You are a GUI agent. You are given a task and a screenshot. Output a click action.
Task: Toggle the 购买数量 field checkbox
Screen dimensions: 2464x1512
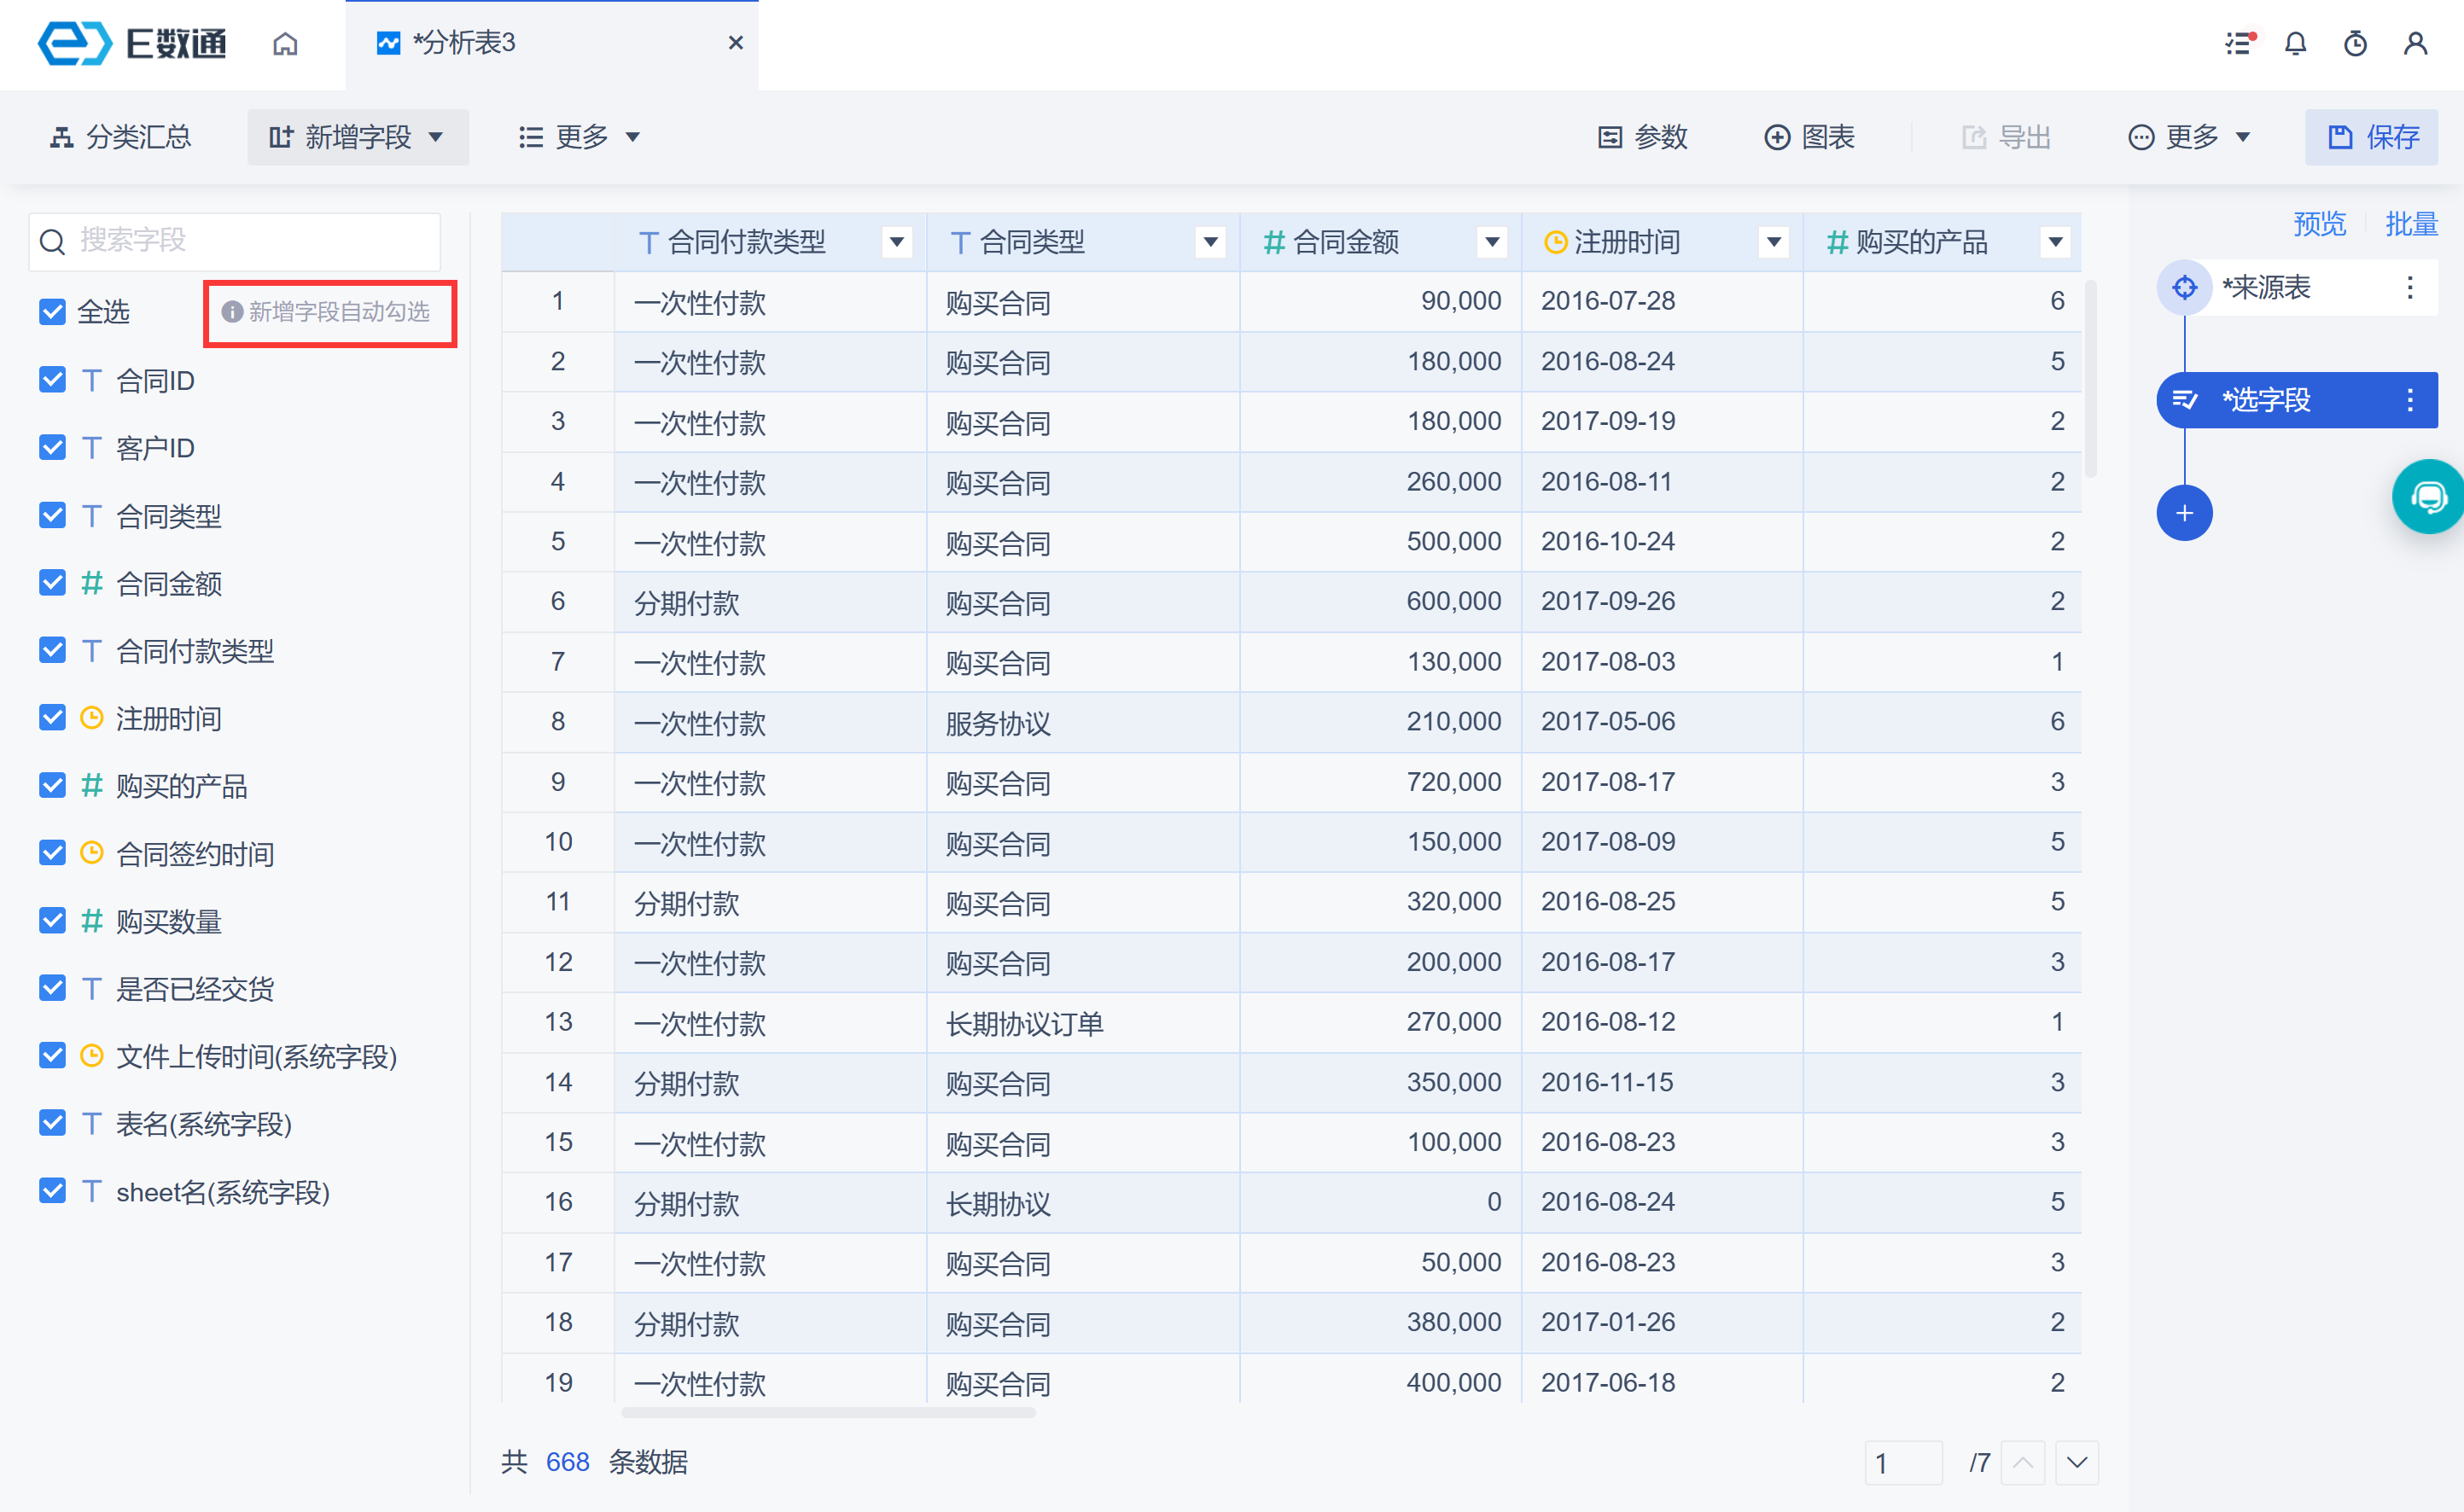[52, 920]
